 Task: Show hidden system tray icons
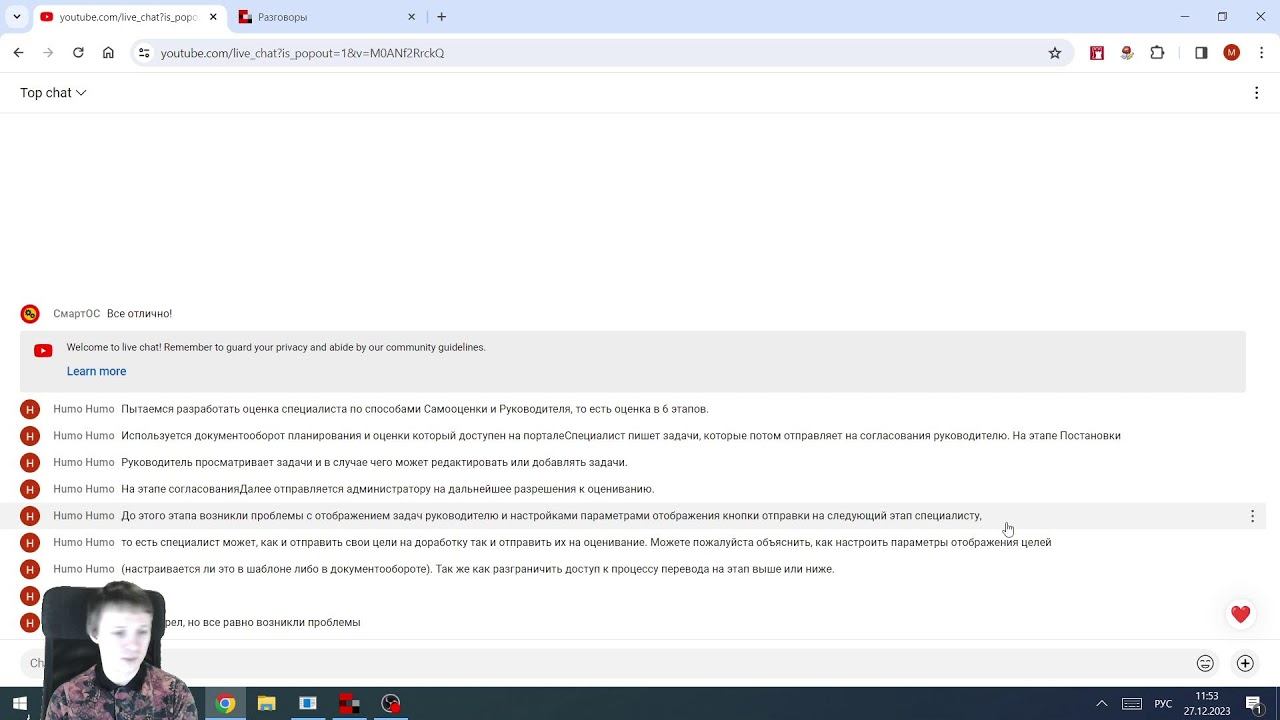pyautogui.click(x=1102, y=703)
